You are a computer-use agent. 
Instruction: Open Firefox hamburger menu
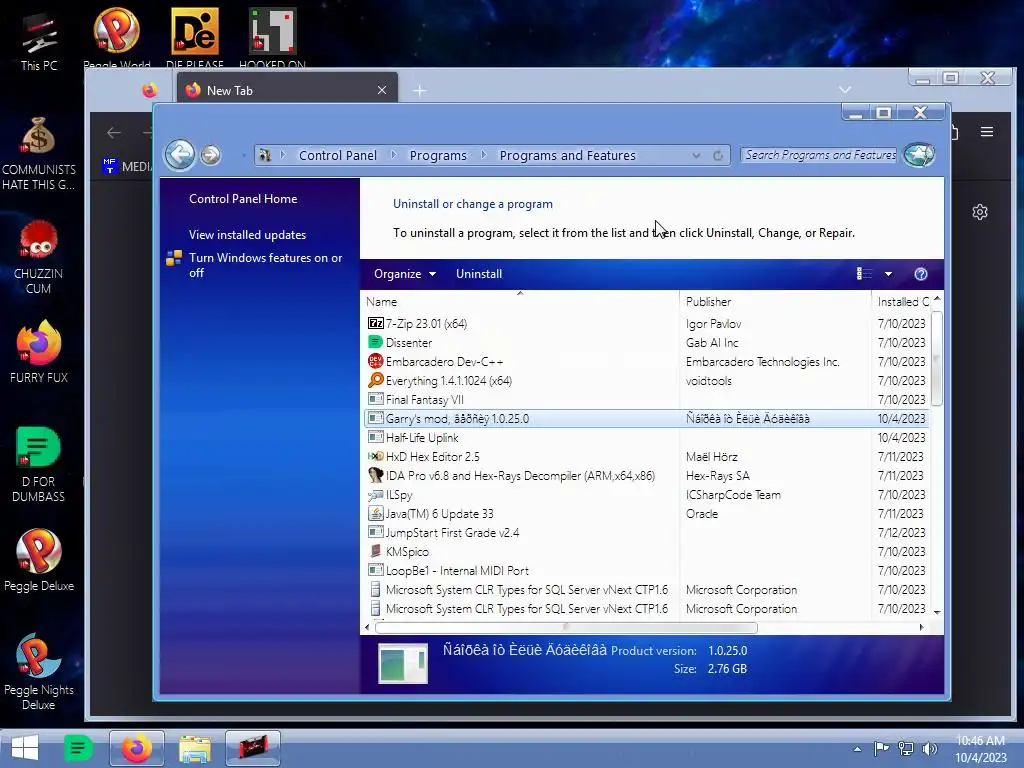[x=987, y=132]
